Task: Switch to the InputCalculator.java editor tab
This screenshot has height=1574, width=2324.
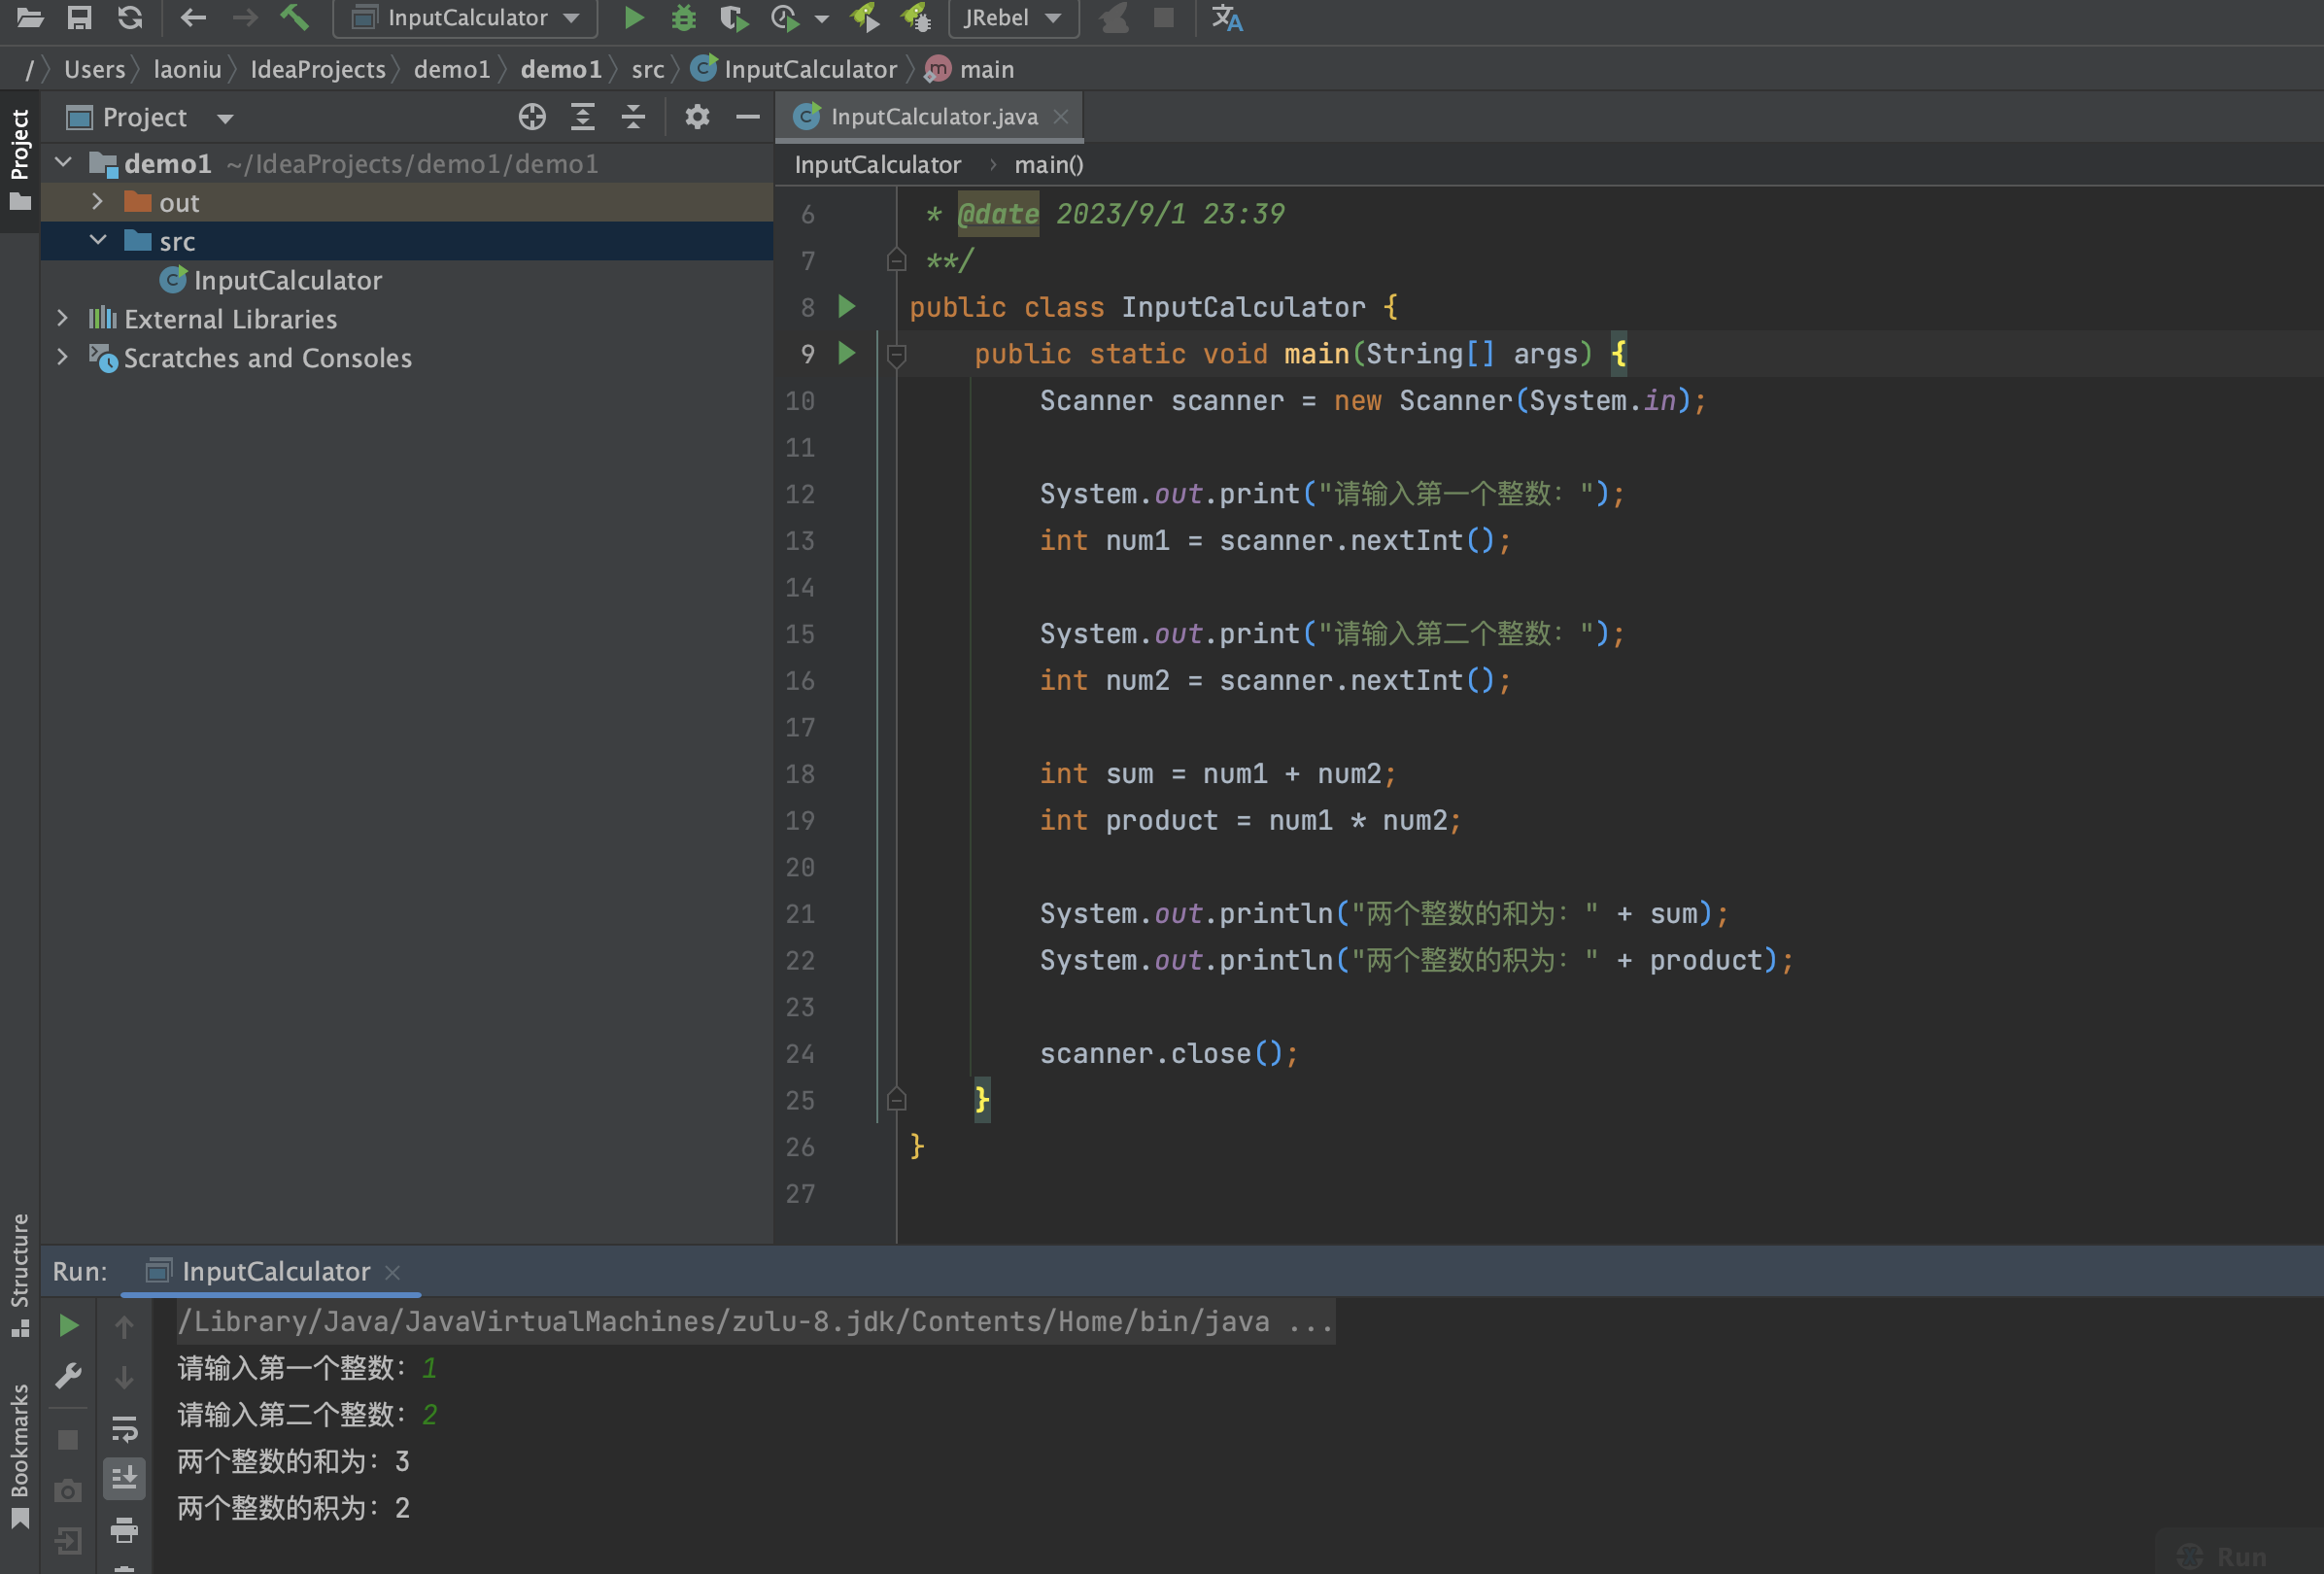Action: tap(932, 117)
